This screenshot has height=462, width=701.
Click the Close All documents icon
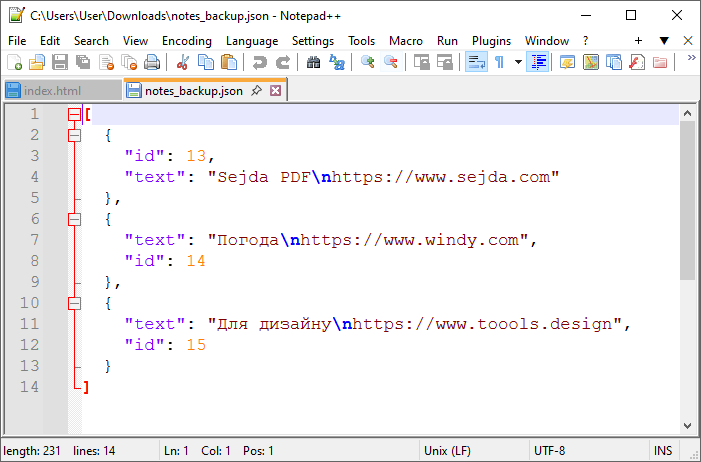point(129,62)
